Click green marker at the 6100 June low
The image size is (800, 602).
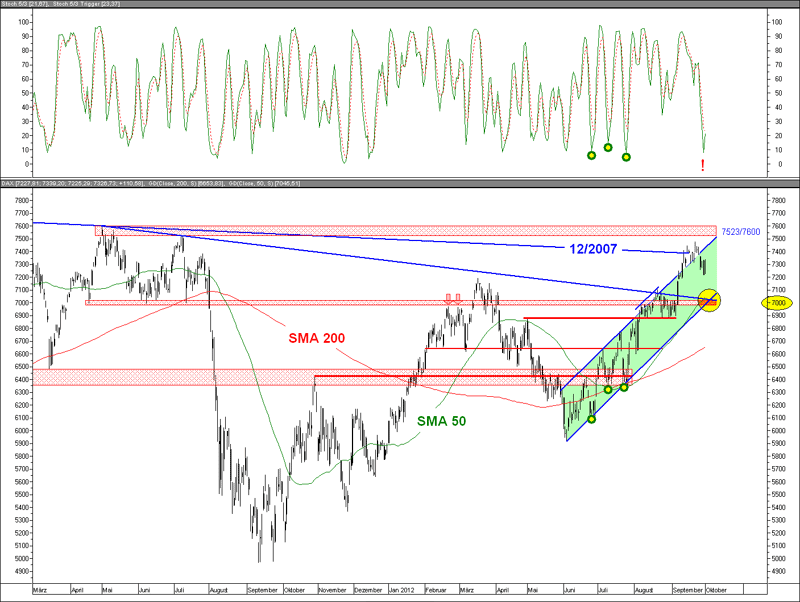[x=591, y=419]
